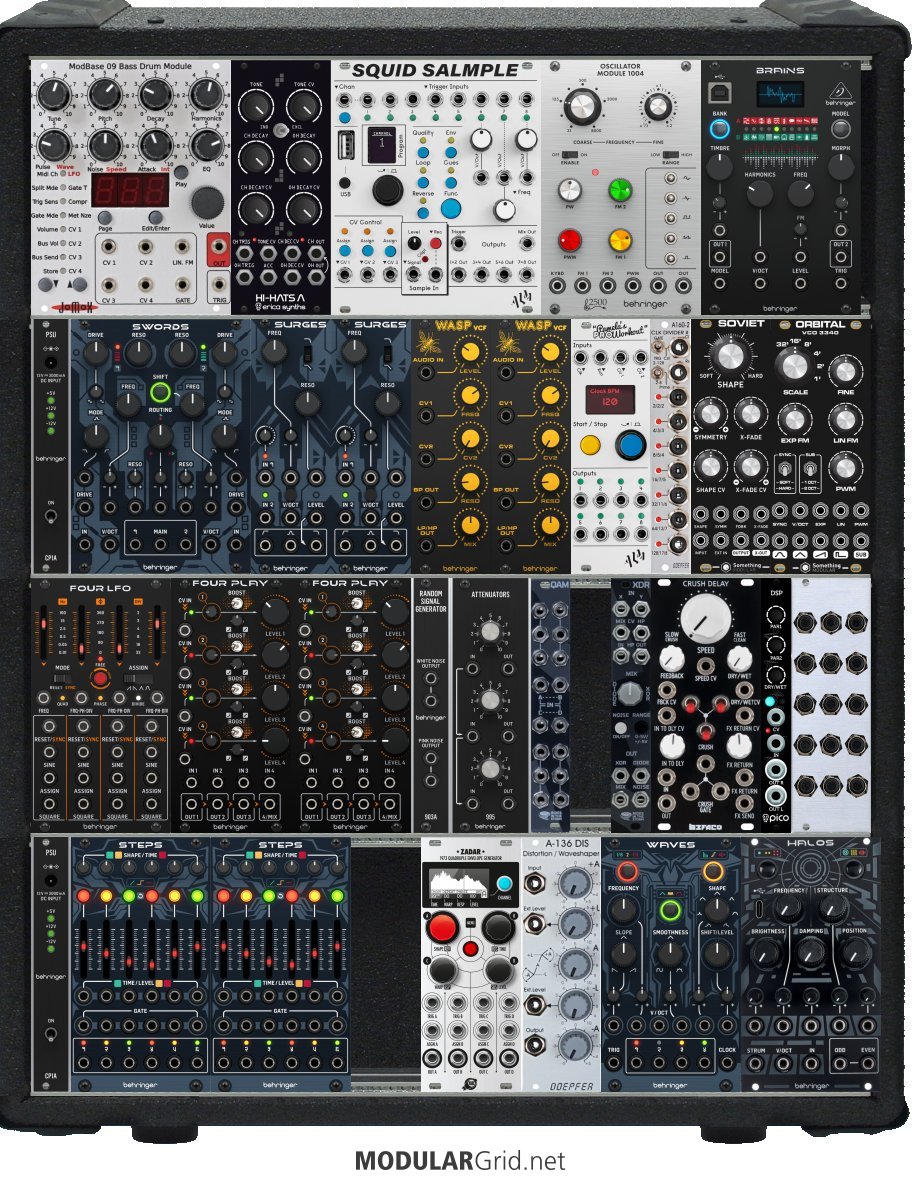Click the PWM knob on Orbital VCO
This screenshot has width=922, height=1182.
[x=845, y=467]
